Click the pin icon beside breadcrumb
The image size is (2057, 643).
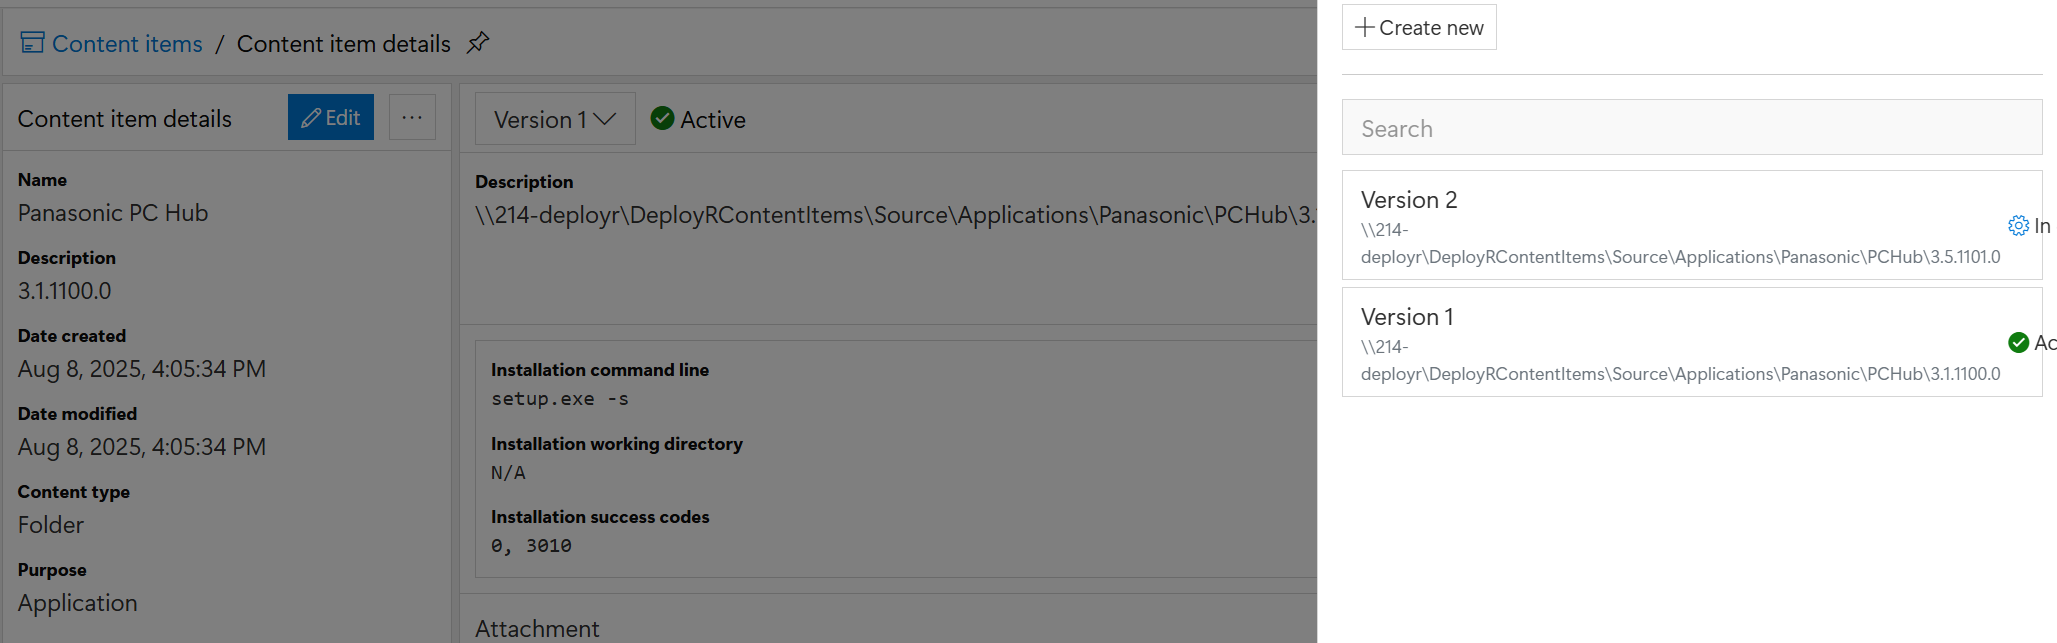(478, 43)
